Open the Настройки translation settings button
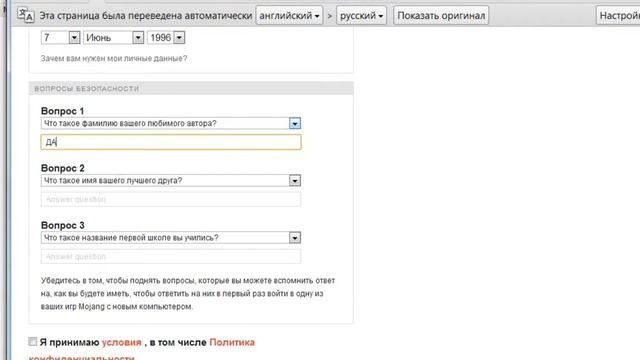 click(618, 16)
